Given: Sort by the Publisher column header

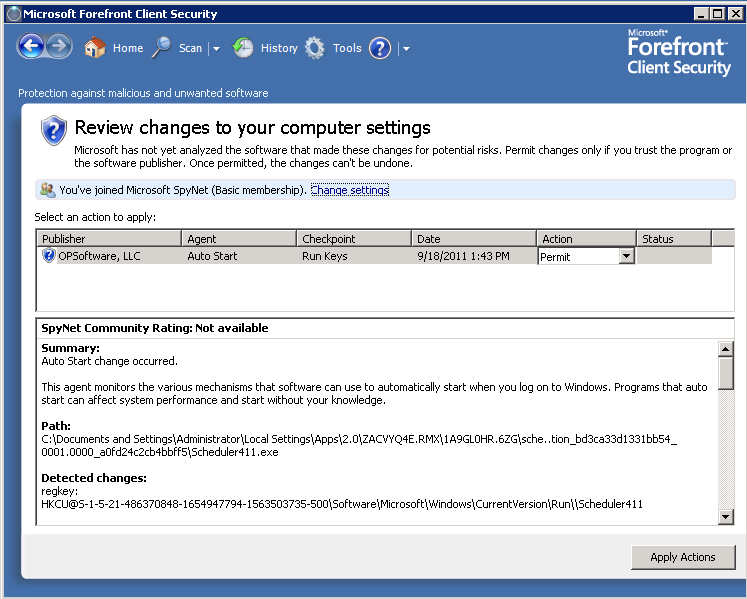Looking at the screenshot, I should [109, 239].
